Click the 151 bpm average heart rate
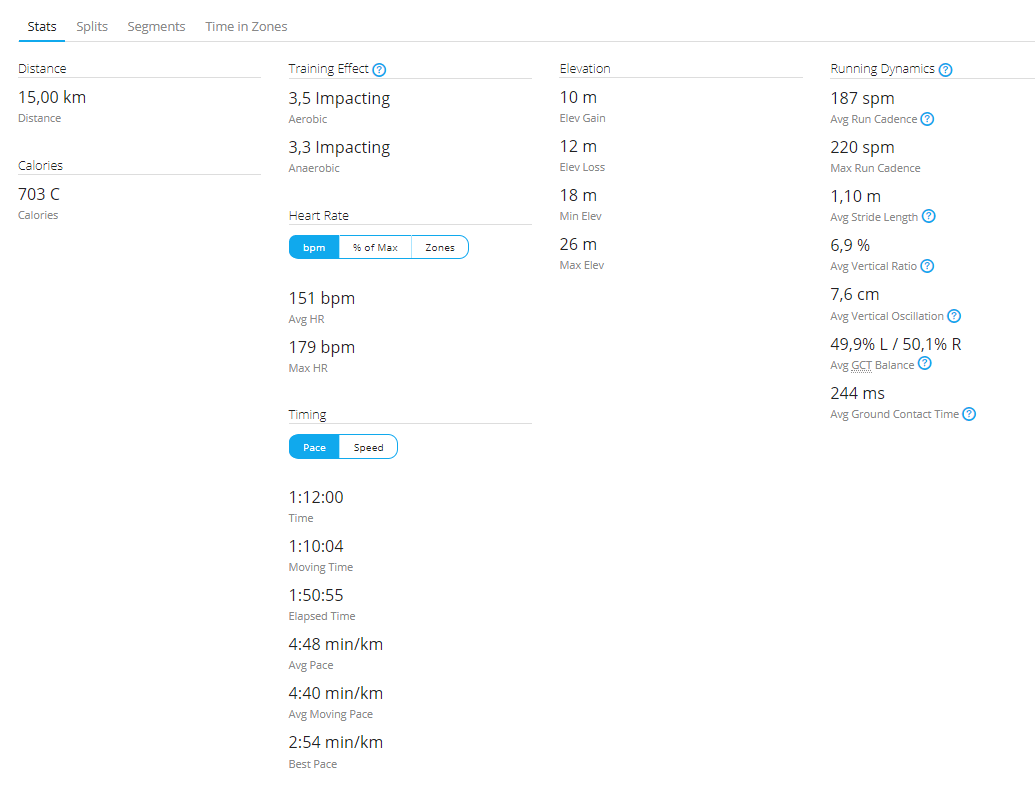 coord(322,298)
